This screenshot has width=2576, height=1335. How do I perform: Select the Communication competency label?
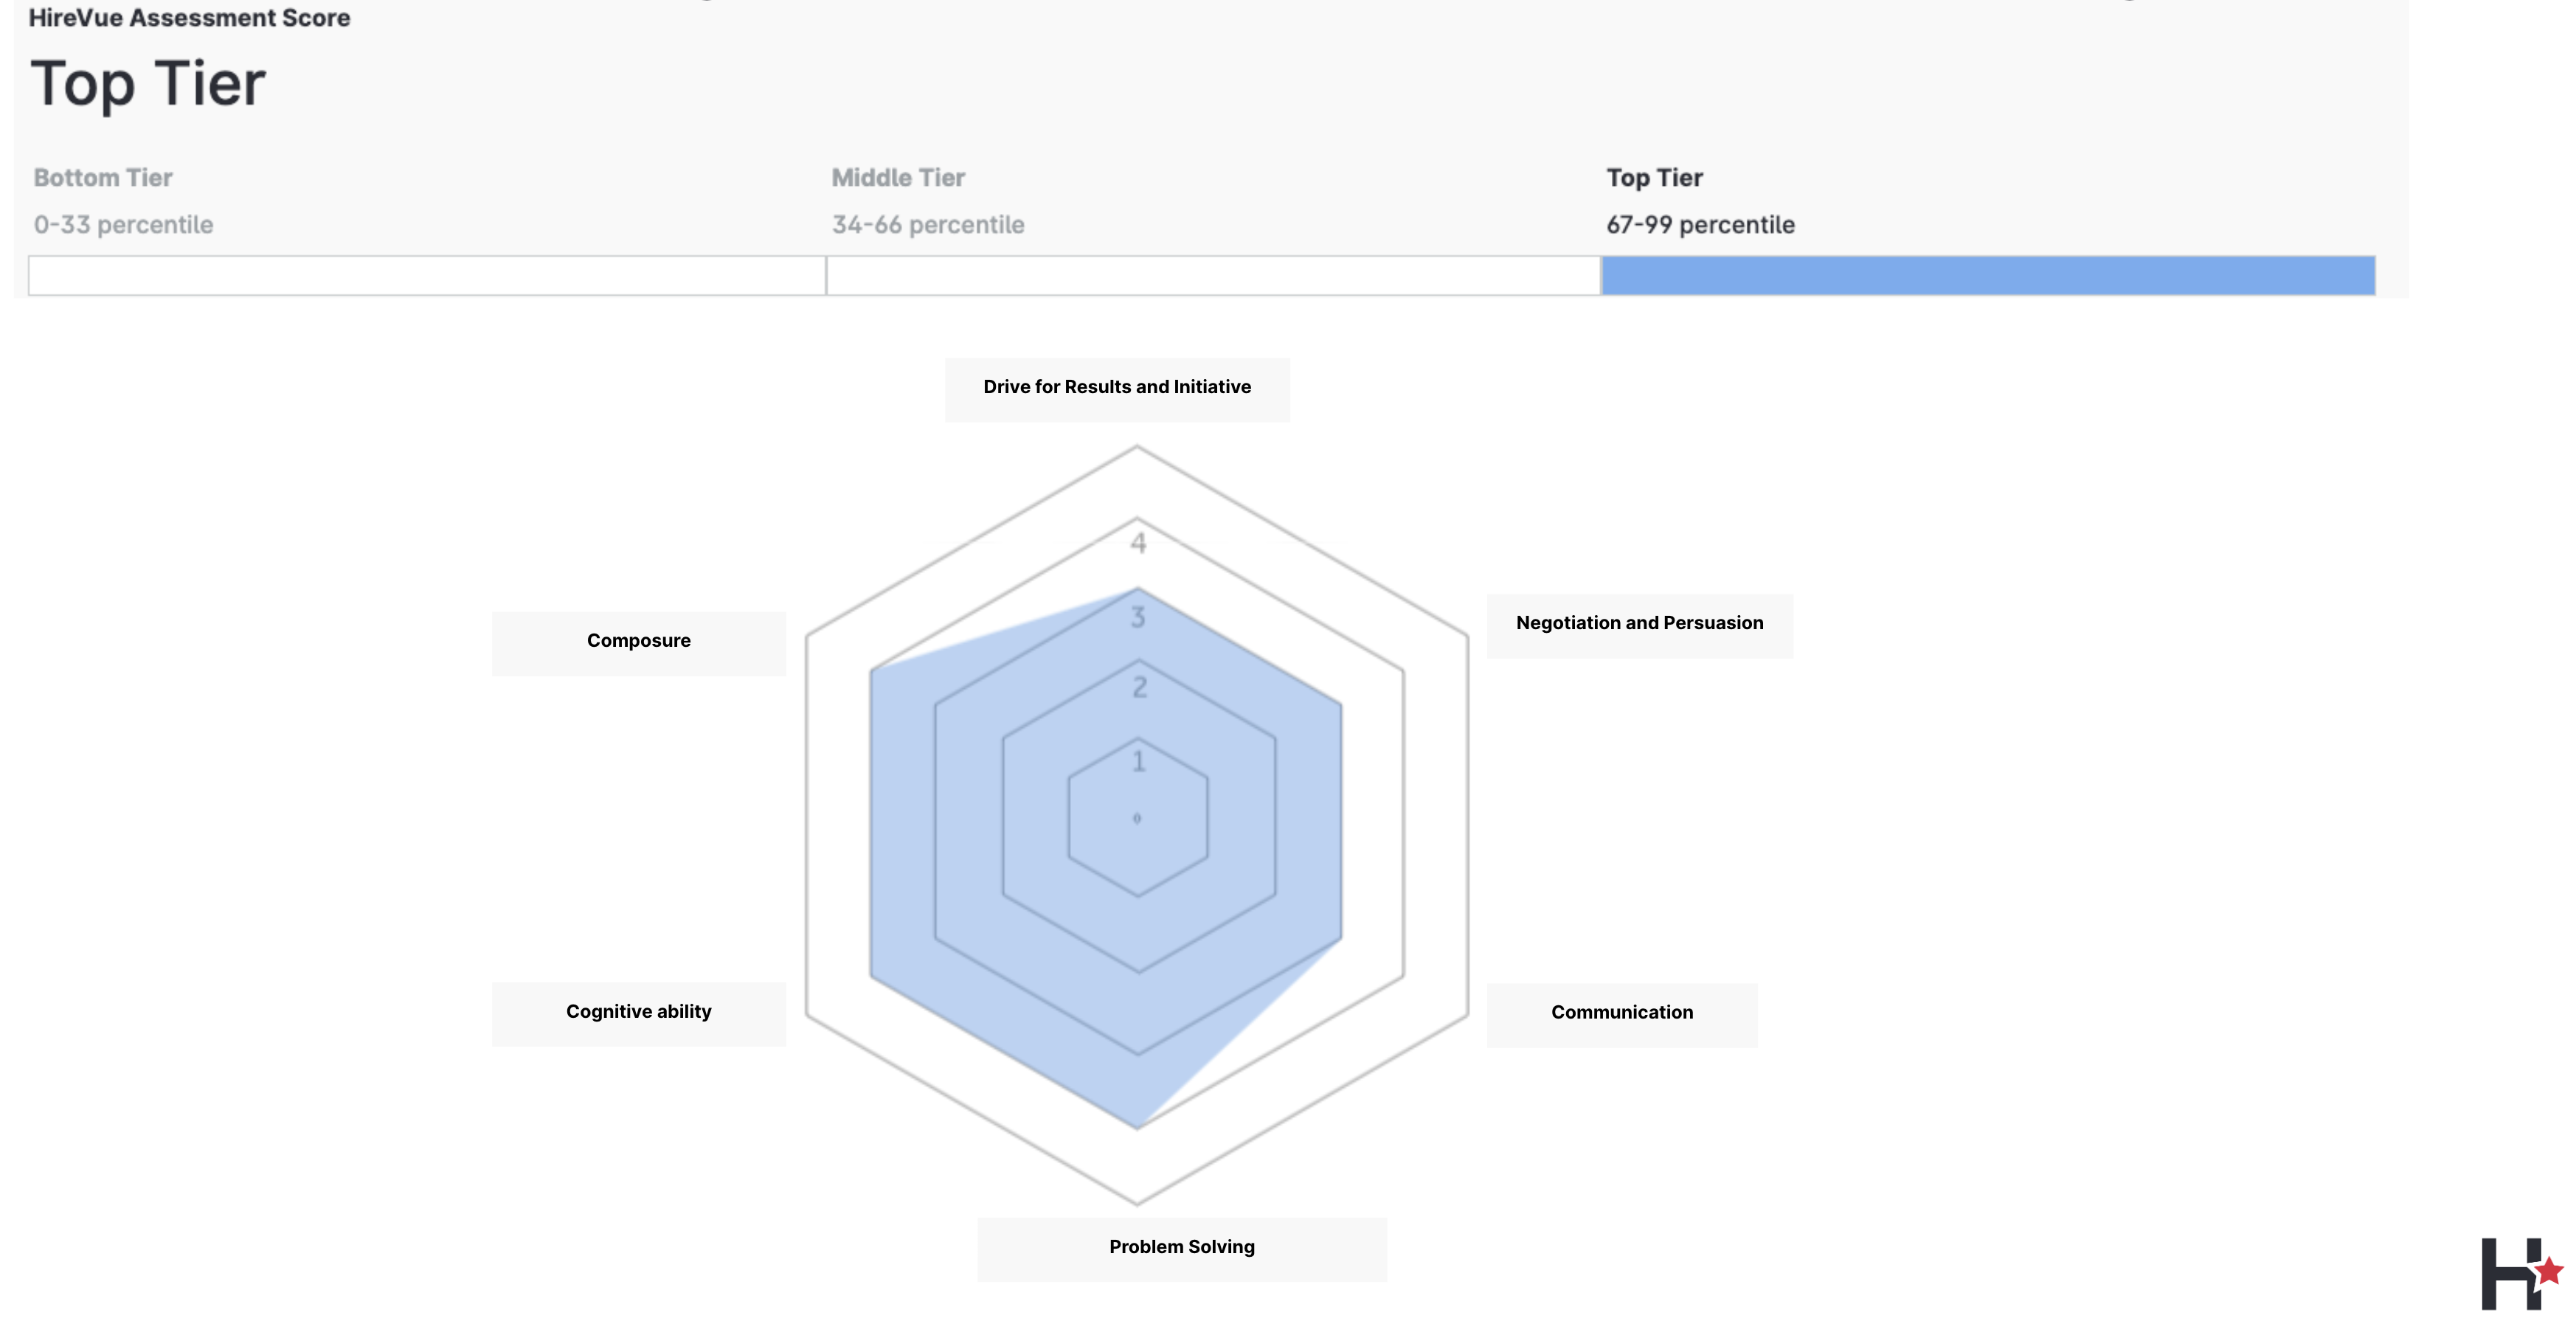coord(1621,1012)
